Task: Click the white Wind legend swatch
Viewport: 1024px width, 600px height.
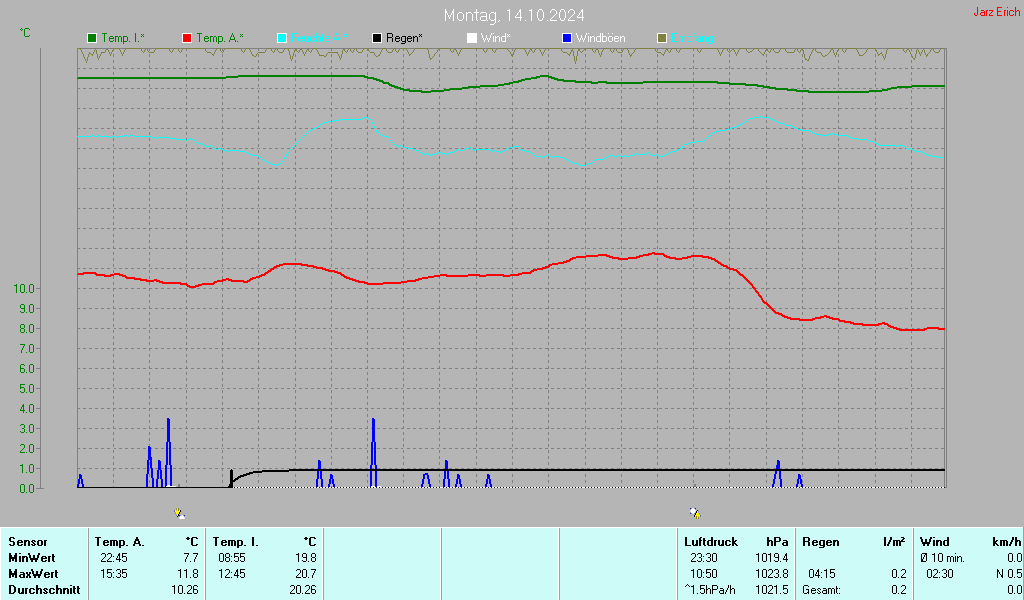Action: coord(472,38)
